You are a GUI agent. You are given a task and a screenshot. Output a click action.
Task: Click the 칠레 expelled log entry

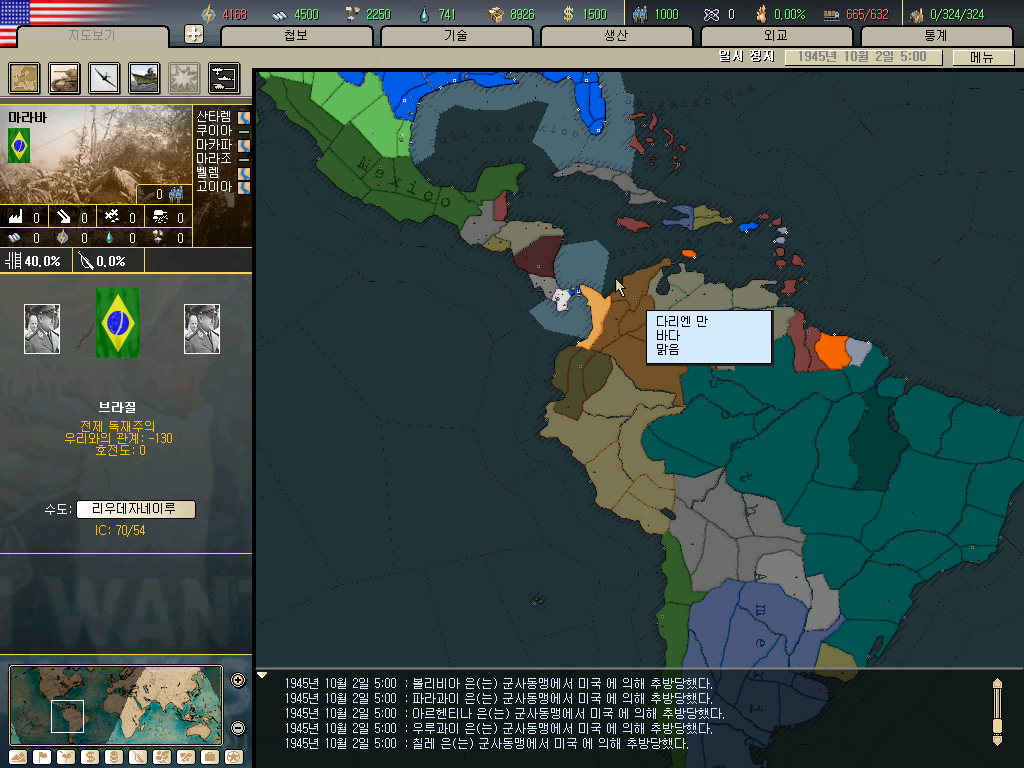pyautogui.click(x=486, y=743)
